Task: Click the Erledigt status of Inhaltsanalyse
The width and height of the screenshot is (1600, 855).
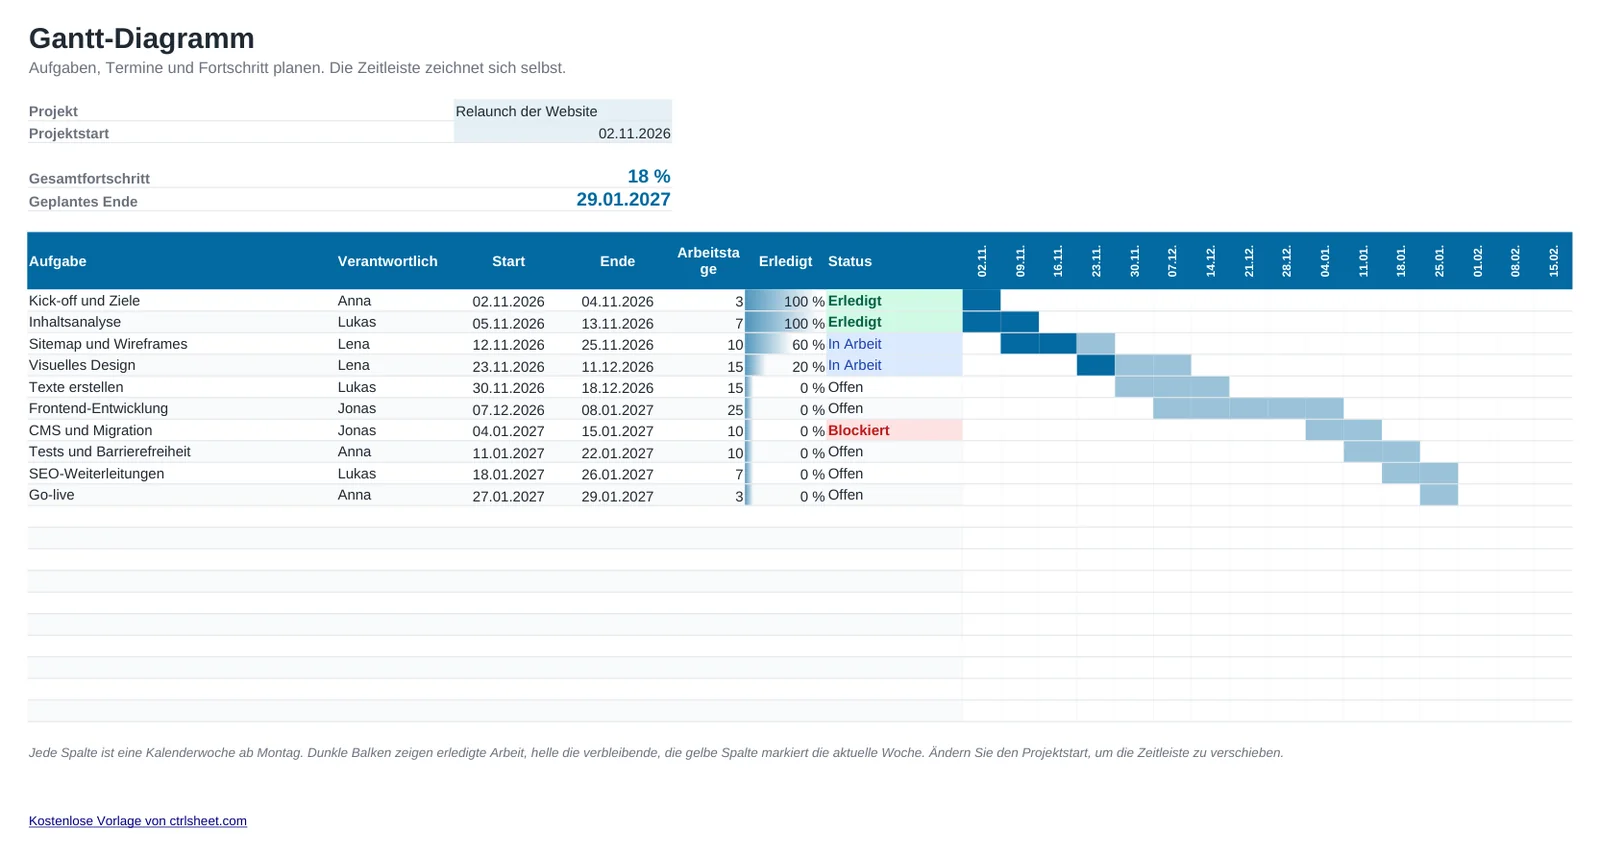Action: pos(894,322)
